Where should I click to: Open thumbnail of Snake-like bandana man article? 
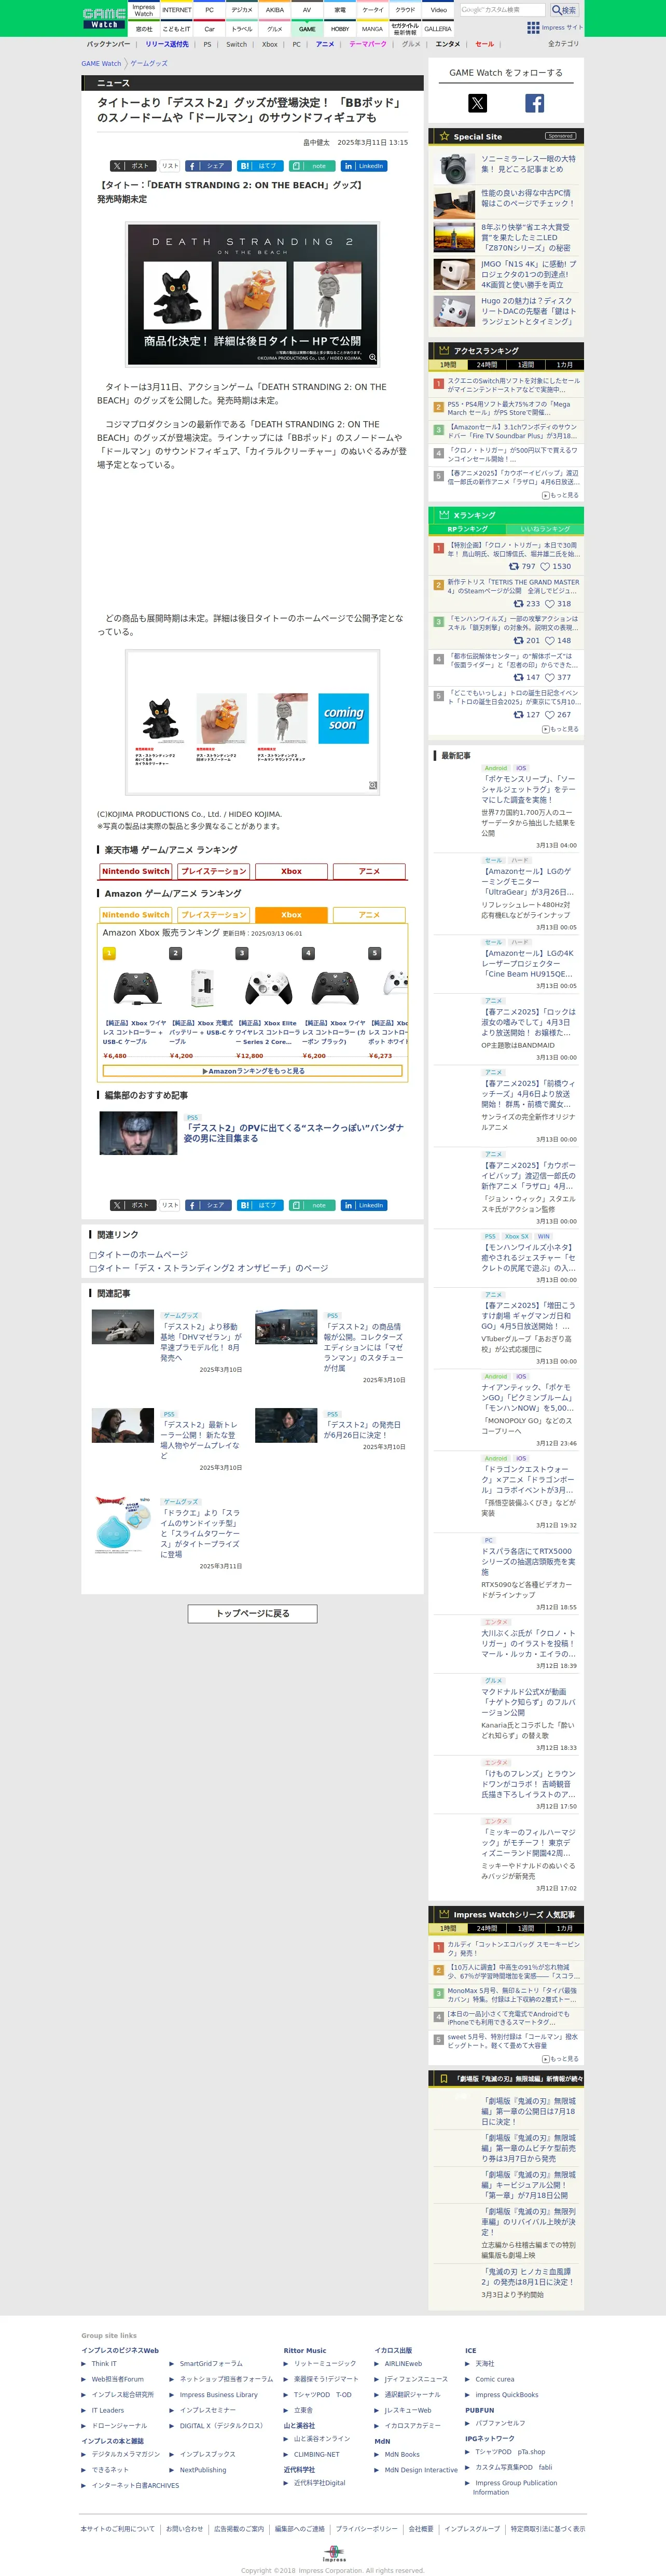click(138, 1133)
